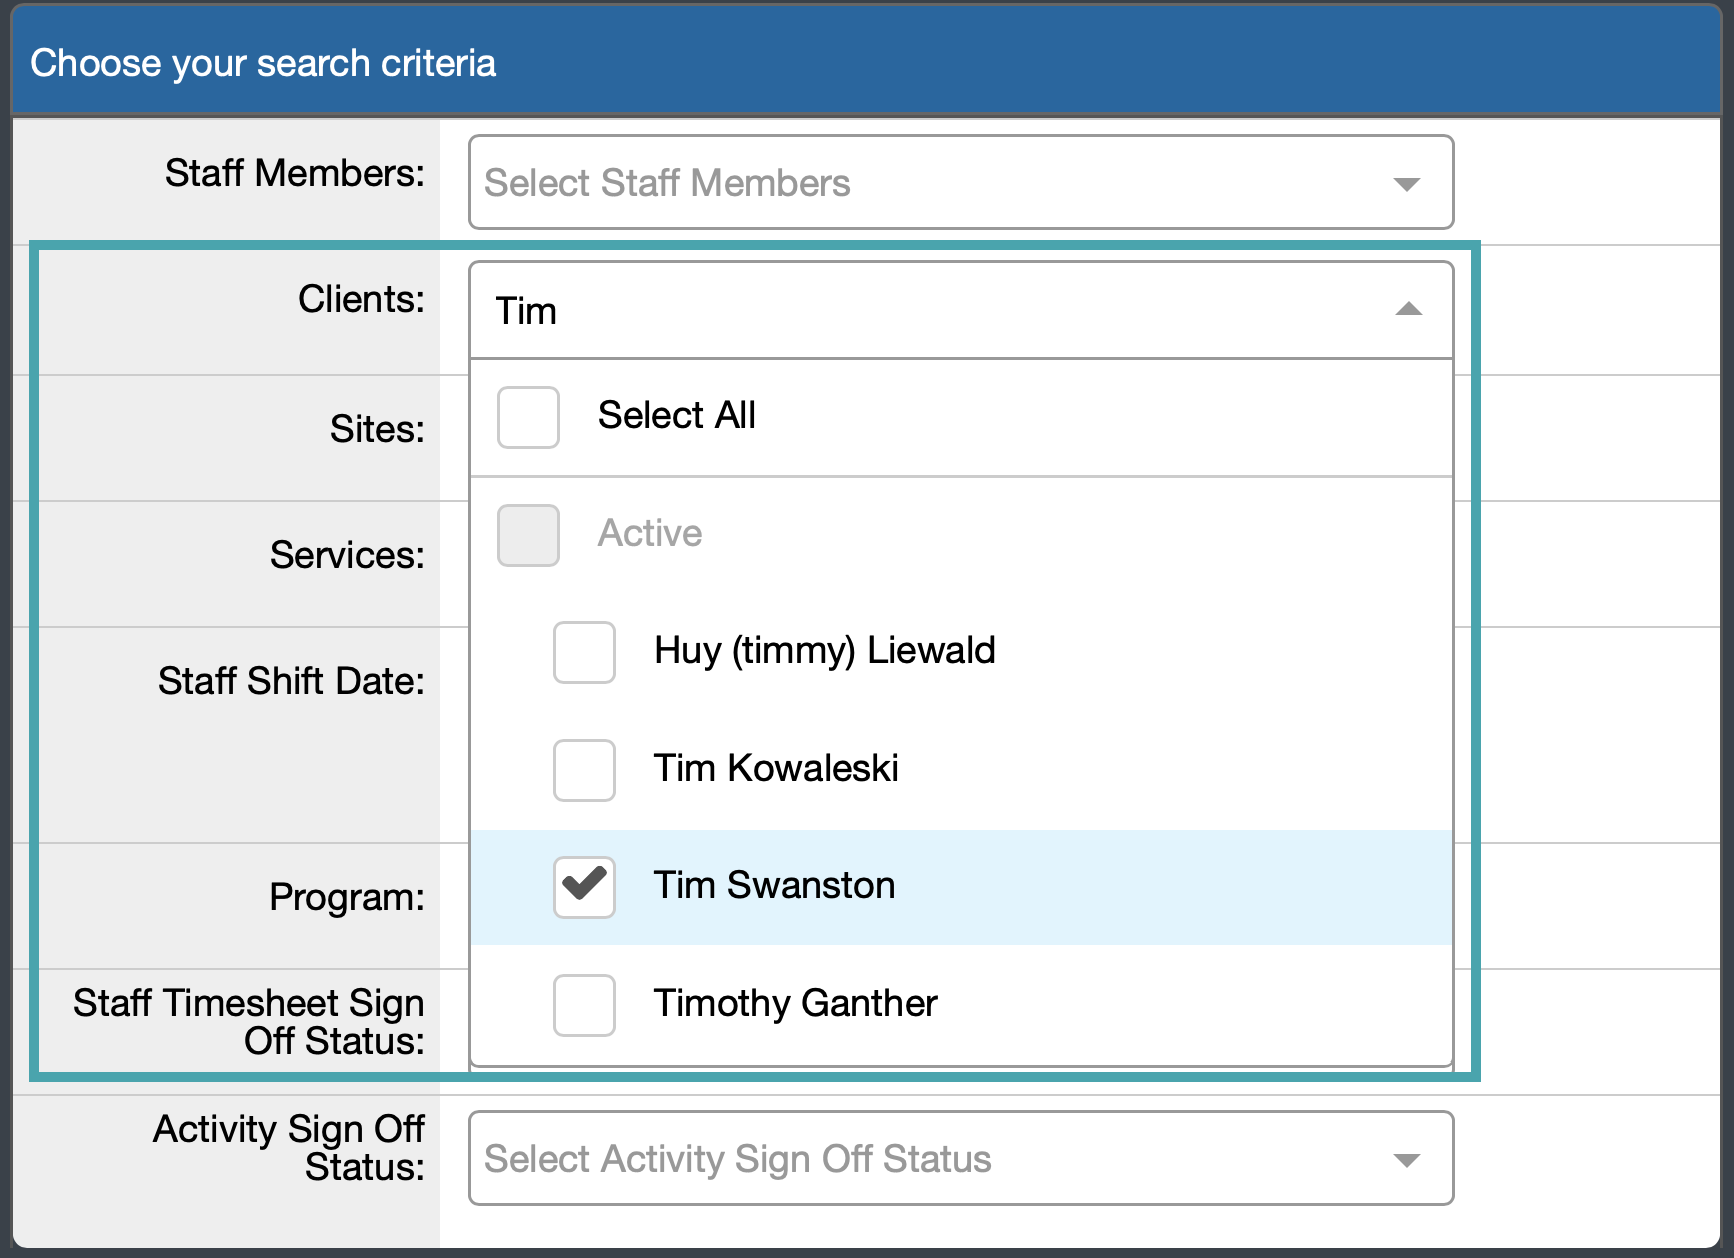1734x1258 pixels.
Task: Click the Select All option label
Action: point(676,415)
